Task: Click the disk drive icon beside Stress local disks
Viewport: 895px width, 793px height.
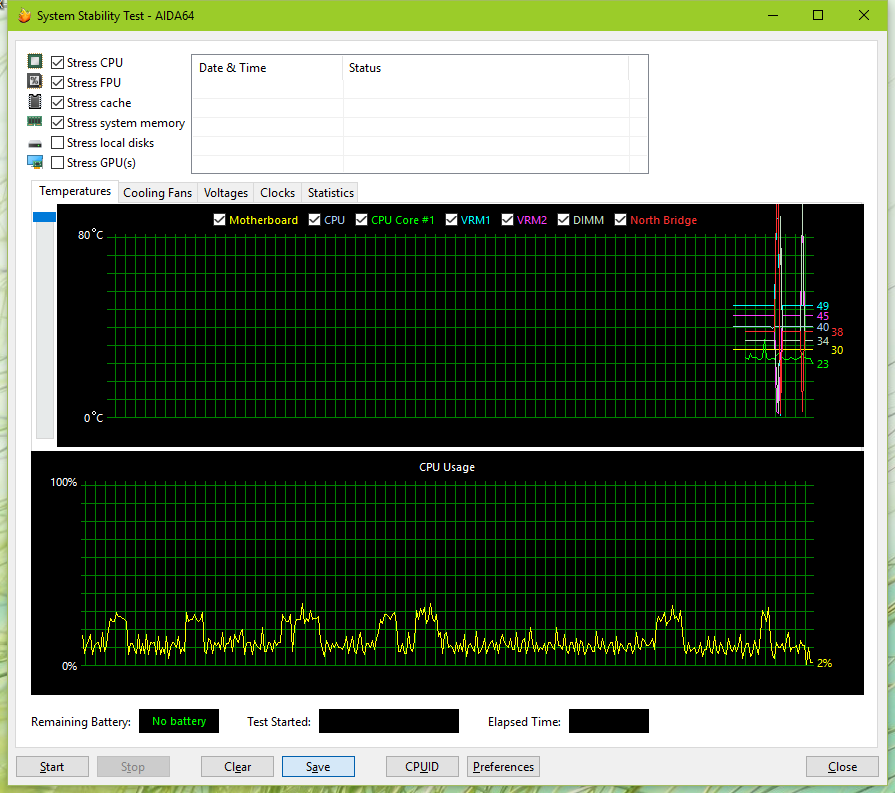Action: click(x=35, y=143)
